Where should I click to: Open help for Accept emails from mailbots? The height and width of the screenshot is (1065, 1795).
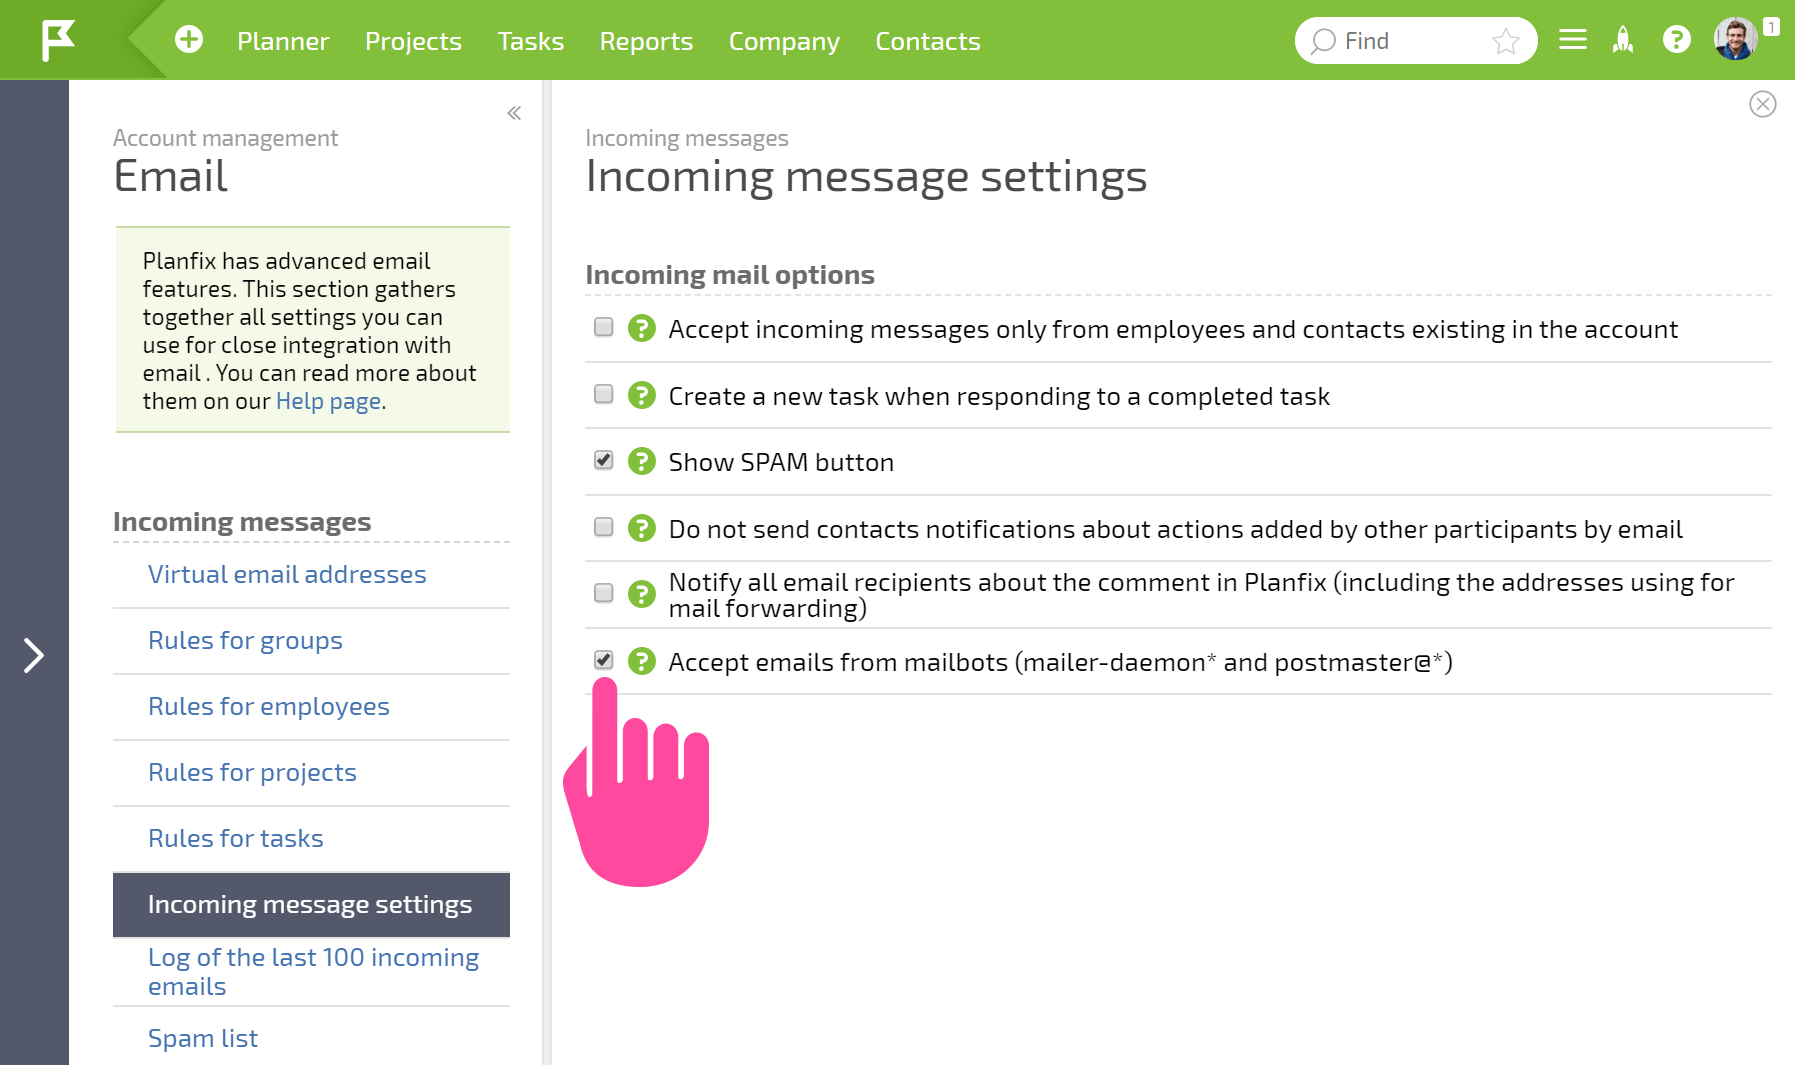(x=641, y=661)
